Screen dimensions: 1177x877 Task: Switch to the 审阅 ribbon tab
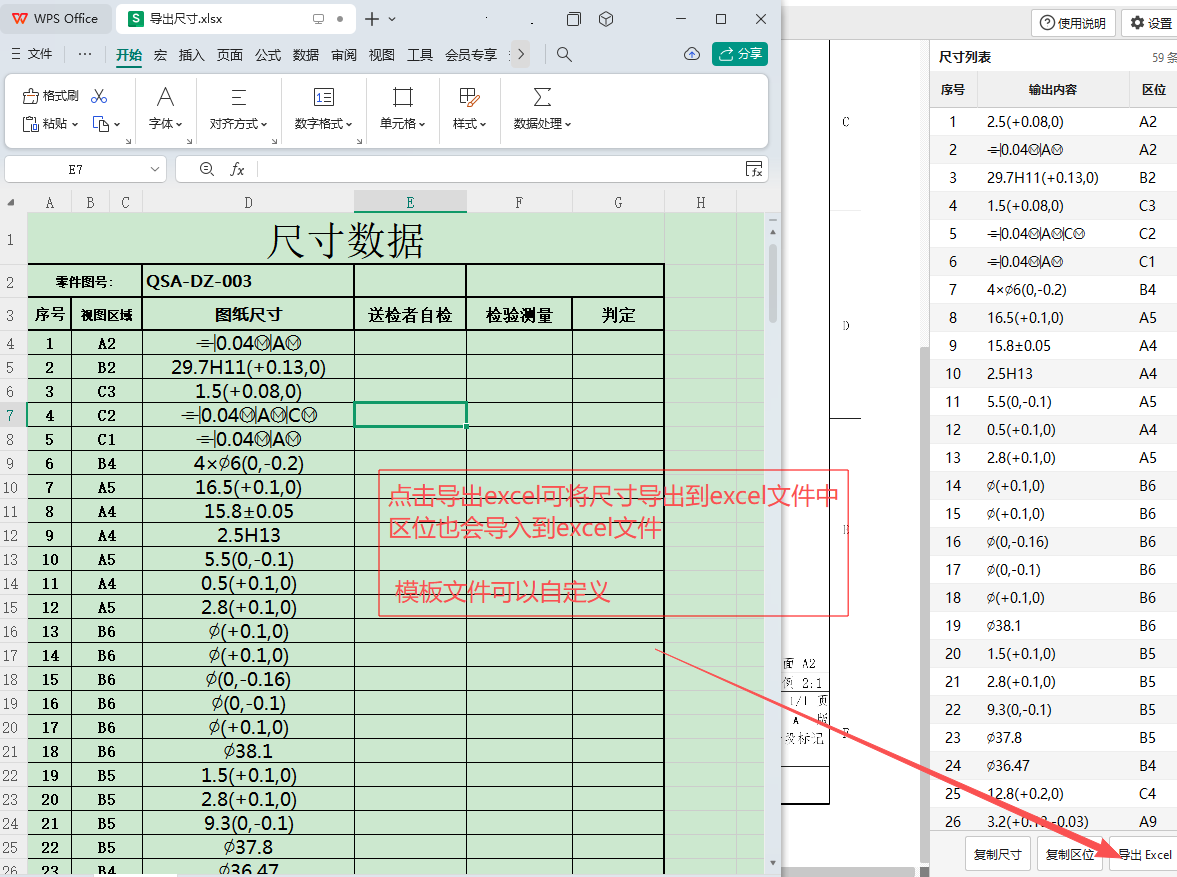click(344, 55)
